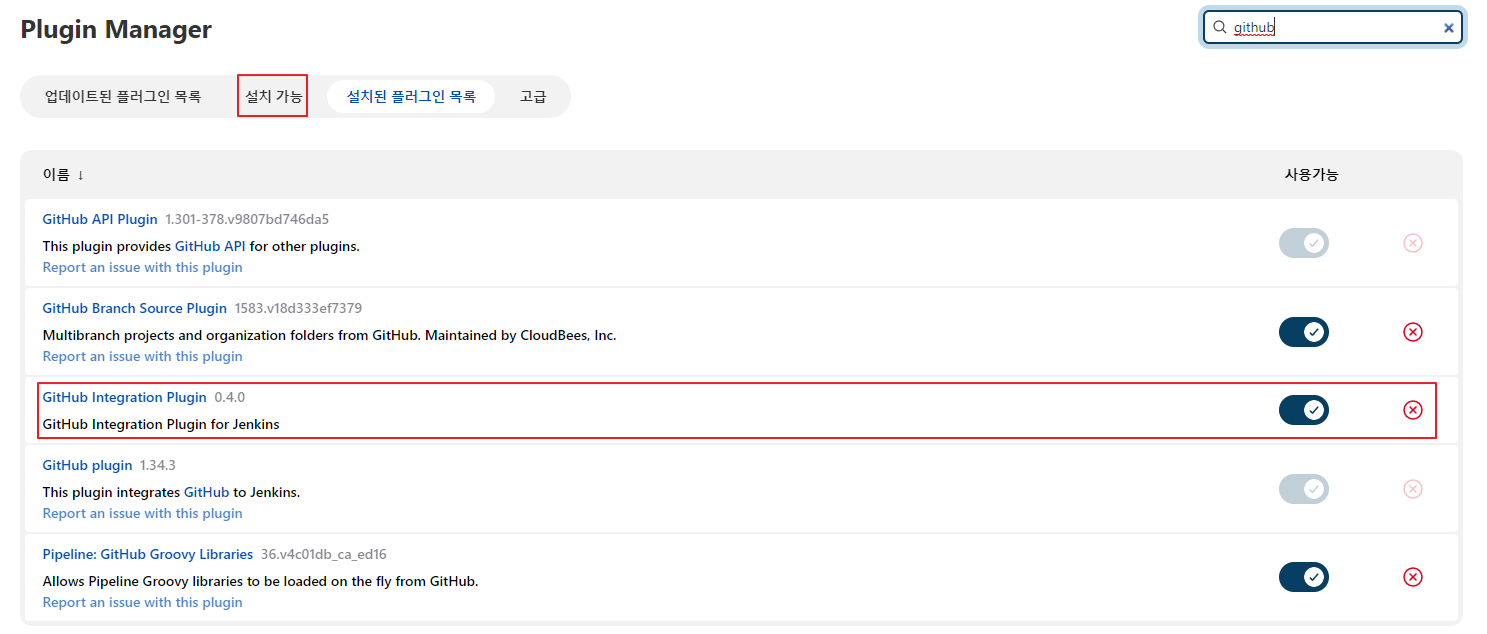The width and height of the screenshot is (1487, 634).
Task: Open the GitHub API Plugin link
Action: point(100,219)
